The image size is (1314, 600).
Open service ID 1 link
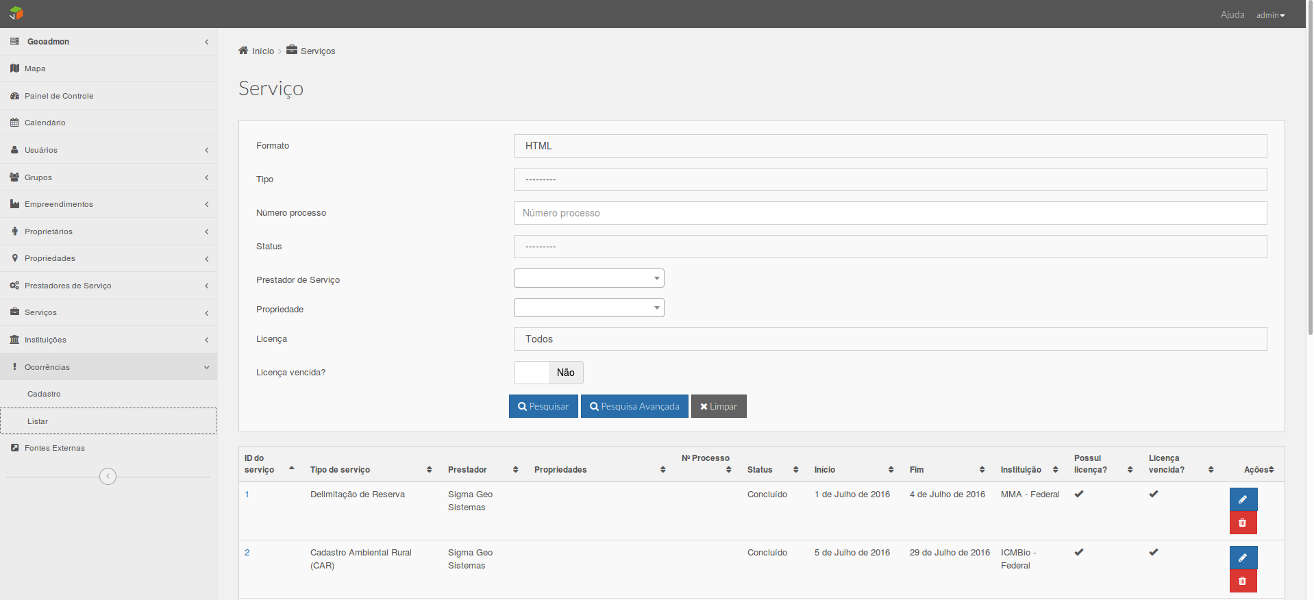(247, 495)
